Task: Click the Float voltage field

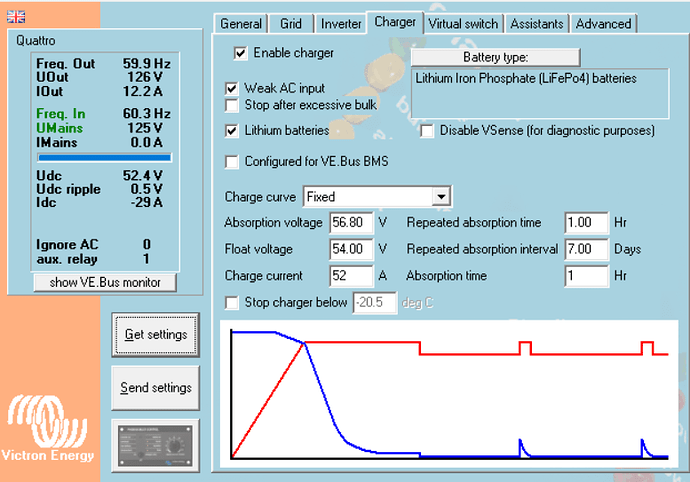Action: 351,249
